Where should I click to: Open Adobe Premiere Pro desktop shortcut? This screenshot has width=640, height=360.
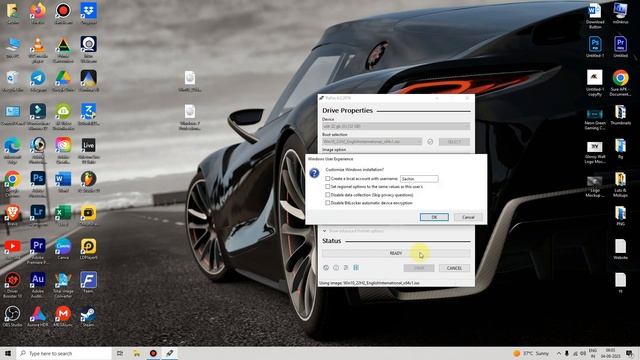click(x=38, y=250)
